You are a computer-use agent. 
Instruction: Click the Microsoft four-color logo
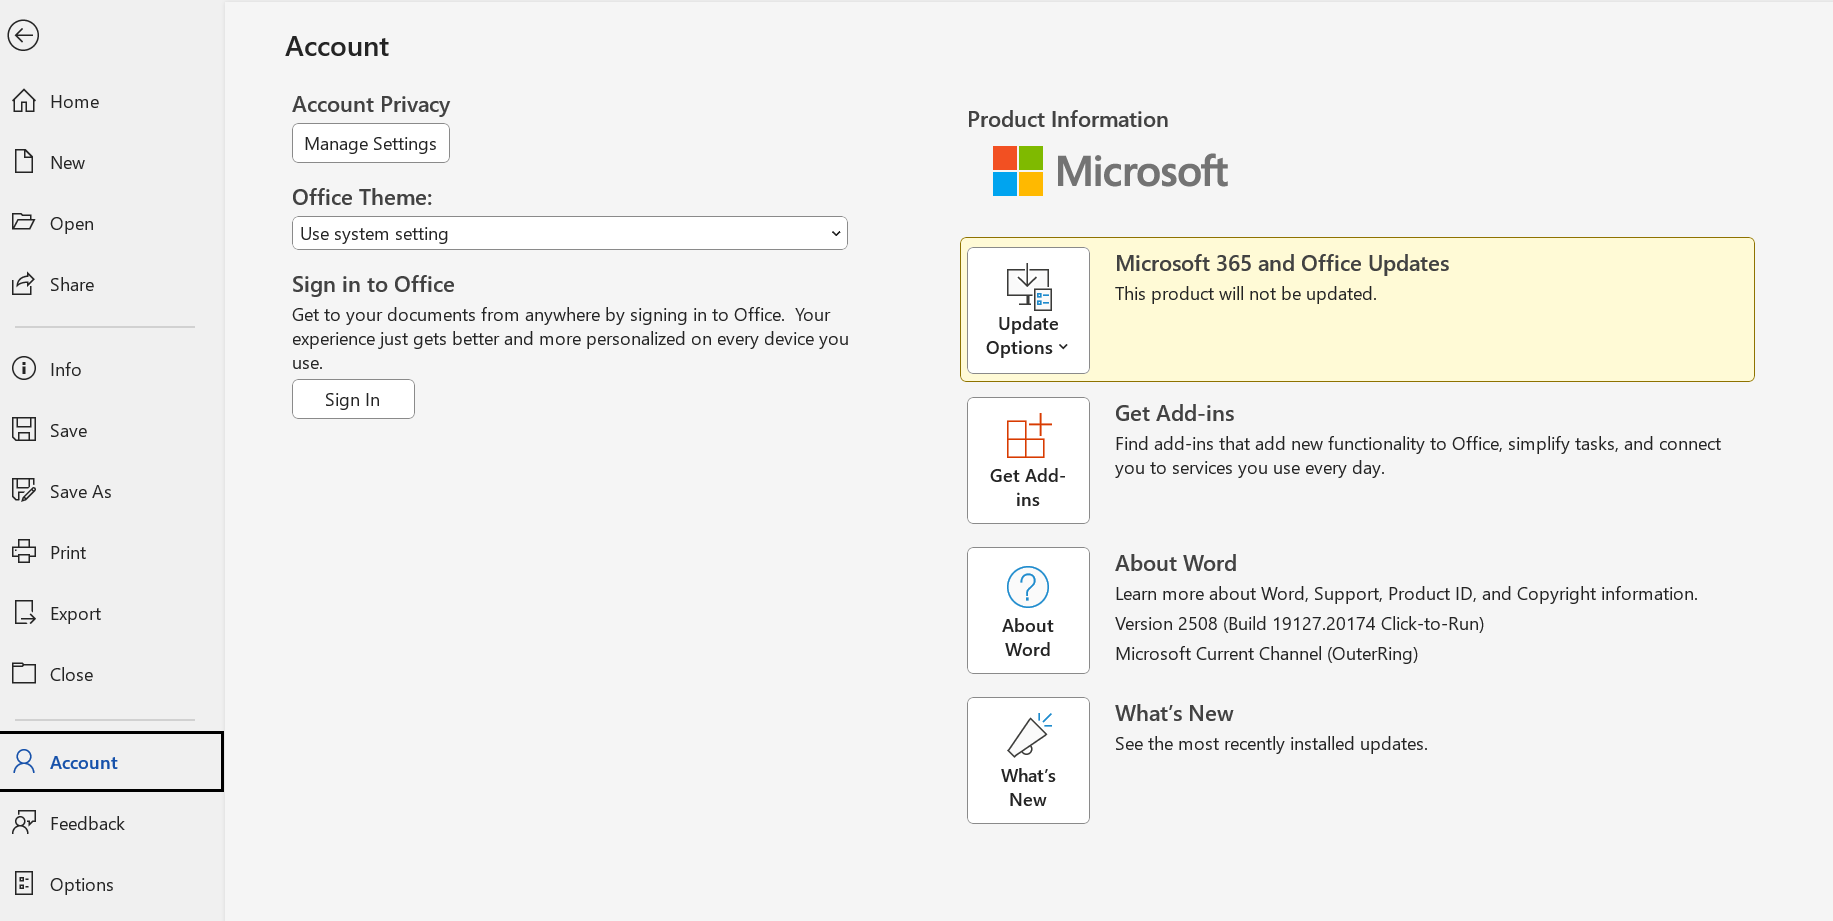point(1016,170)
